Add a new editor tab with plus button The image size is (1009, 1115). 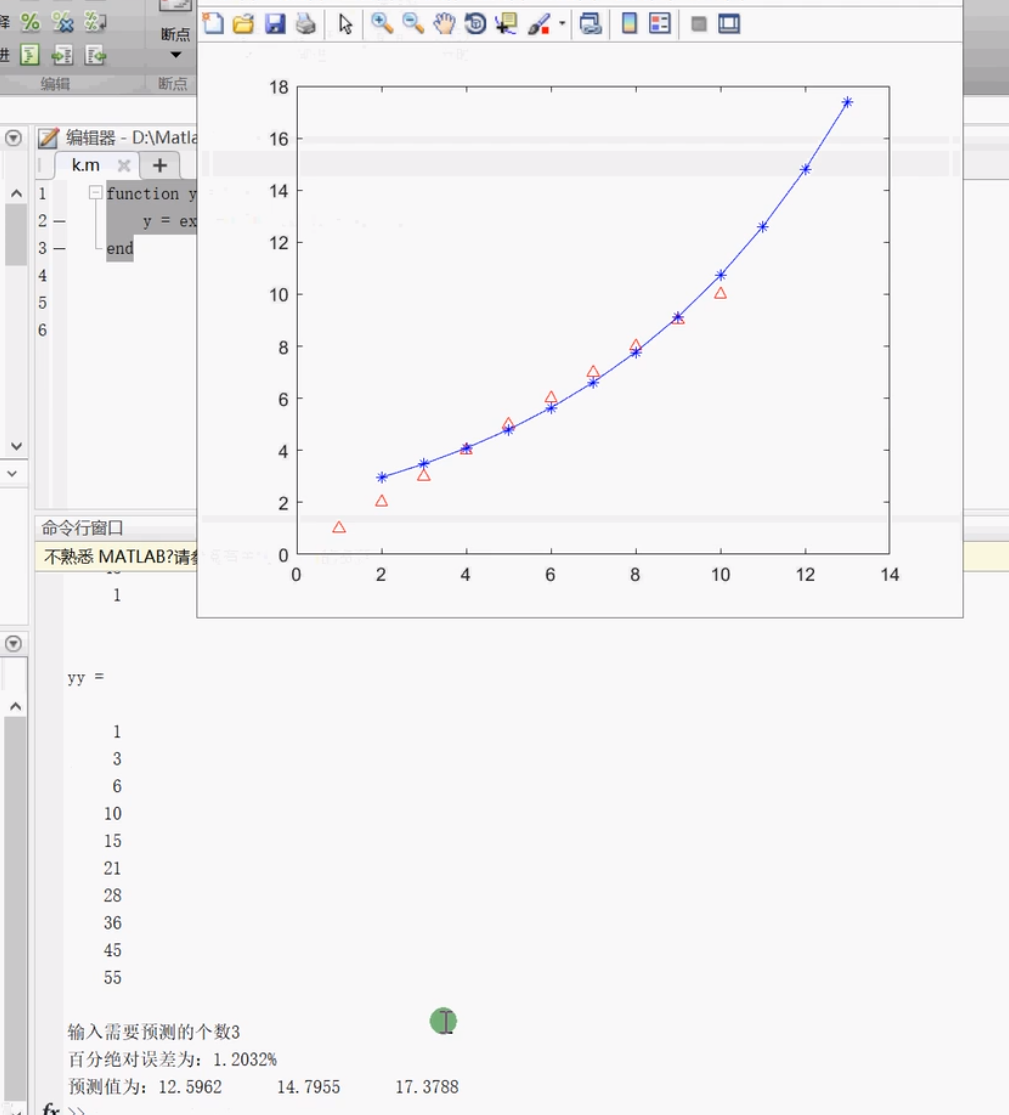point(160,166)
